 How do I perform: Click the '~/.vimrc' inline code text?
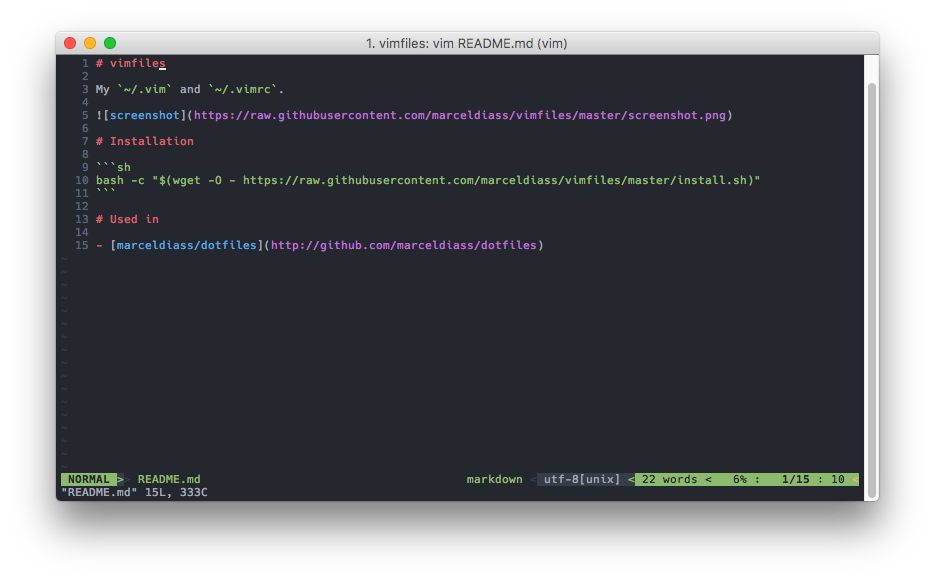(x=242, y=89)
